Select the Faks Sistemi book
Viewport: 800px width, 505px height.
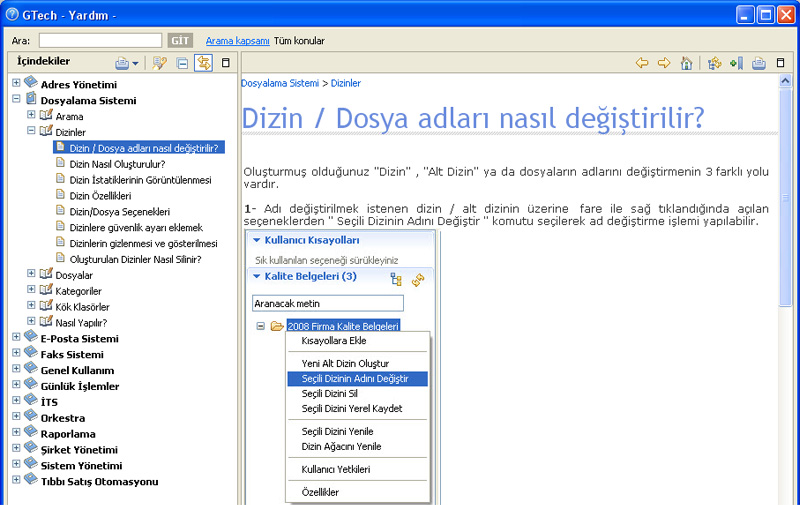coord(72,355)
